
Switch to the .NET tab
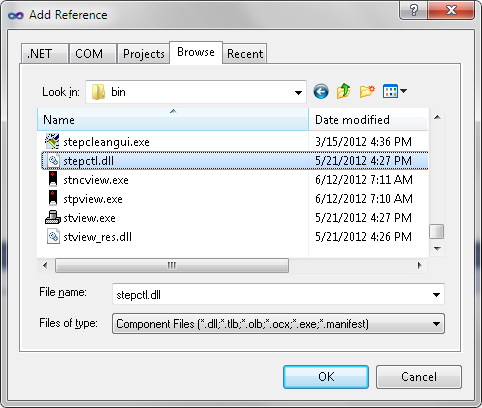(x=44, y=54)
